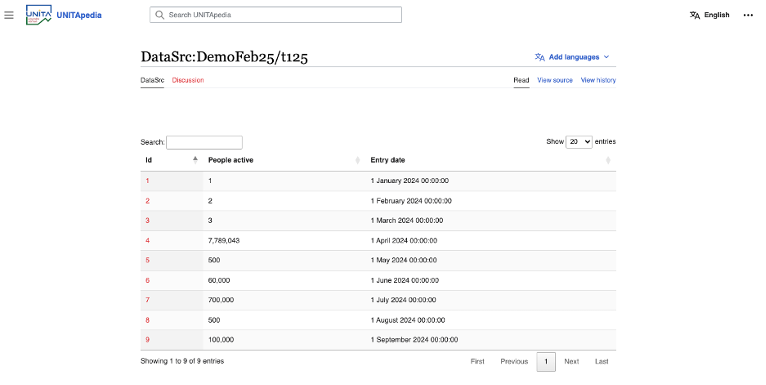Click the Last pagination button
The image size is (766, 385).
coord(601,362)
